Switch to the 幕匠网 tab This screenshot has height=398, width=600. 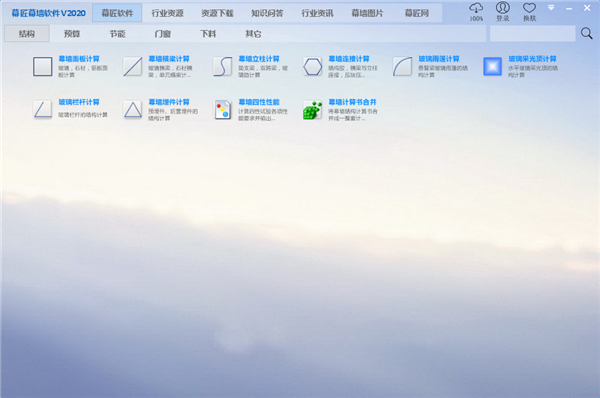coord(417,13)
